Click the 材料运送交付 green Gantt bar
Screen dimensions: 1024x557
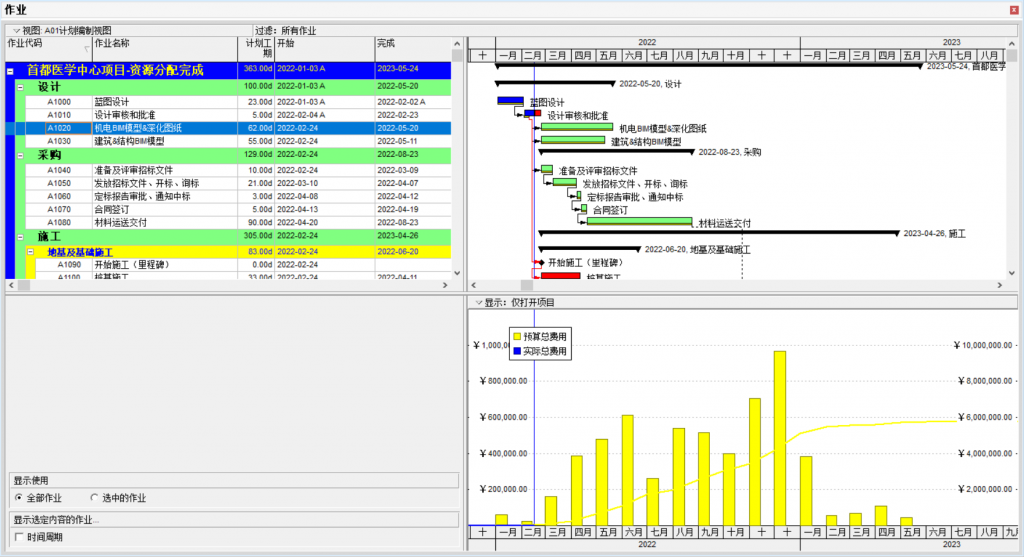coord(639,221)
